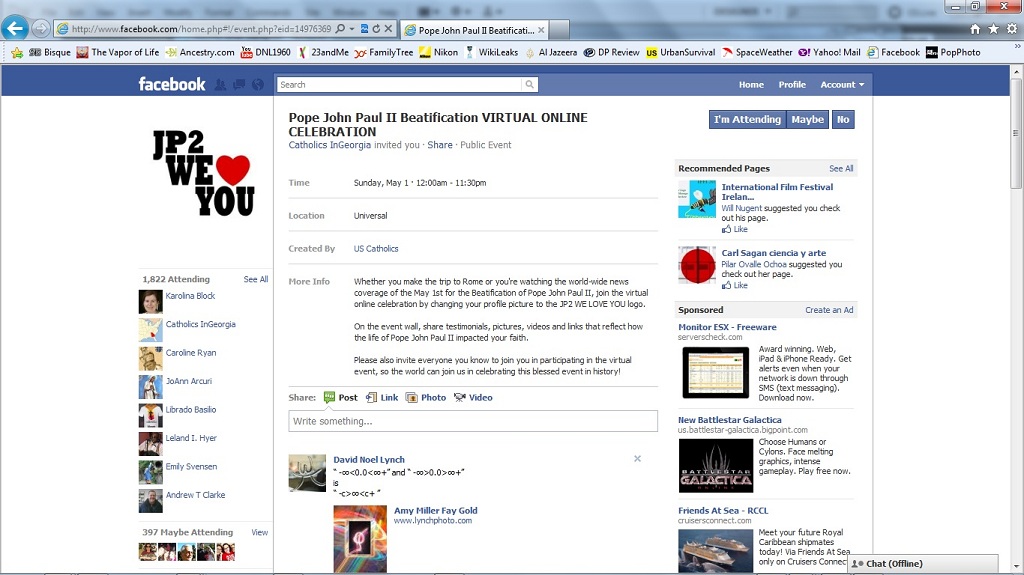Select the Pope John Paul II Beatification tab
This screenshot has height=575, width=1024.
(475, 30)
